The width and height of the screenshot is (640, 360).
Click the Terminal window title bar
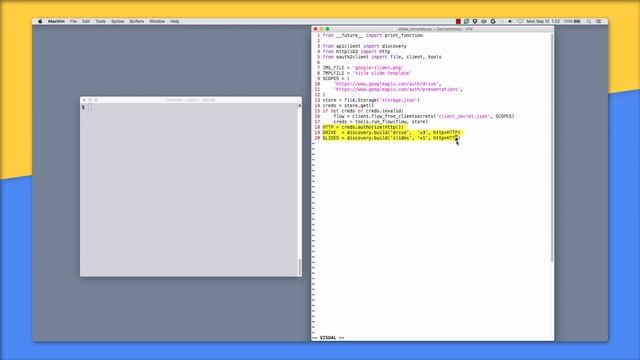pos(191,100)
